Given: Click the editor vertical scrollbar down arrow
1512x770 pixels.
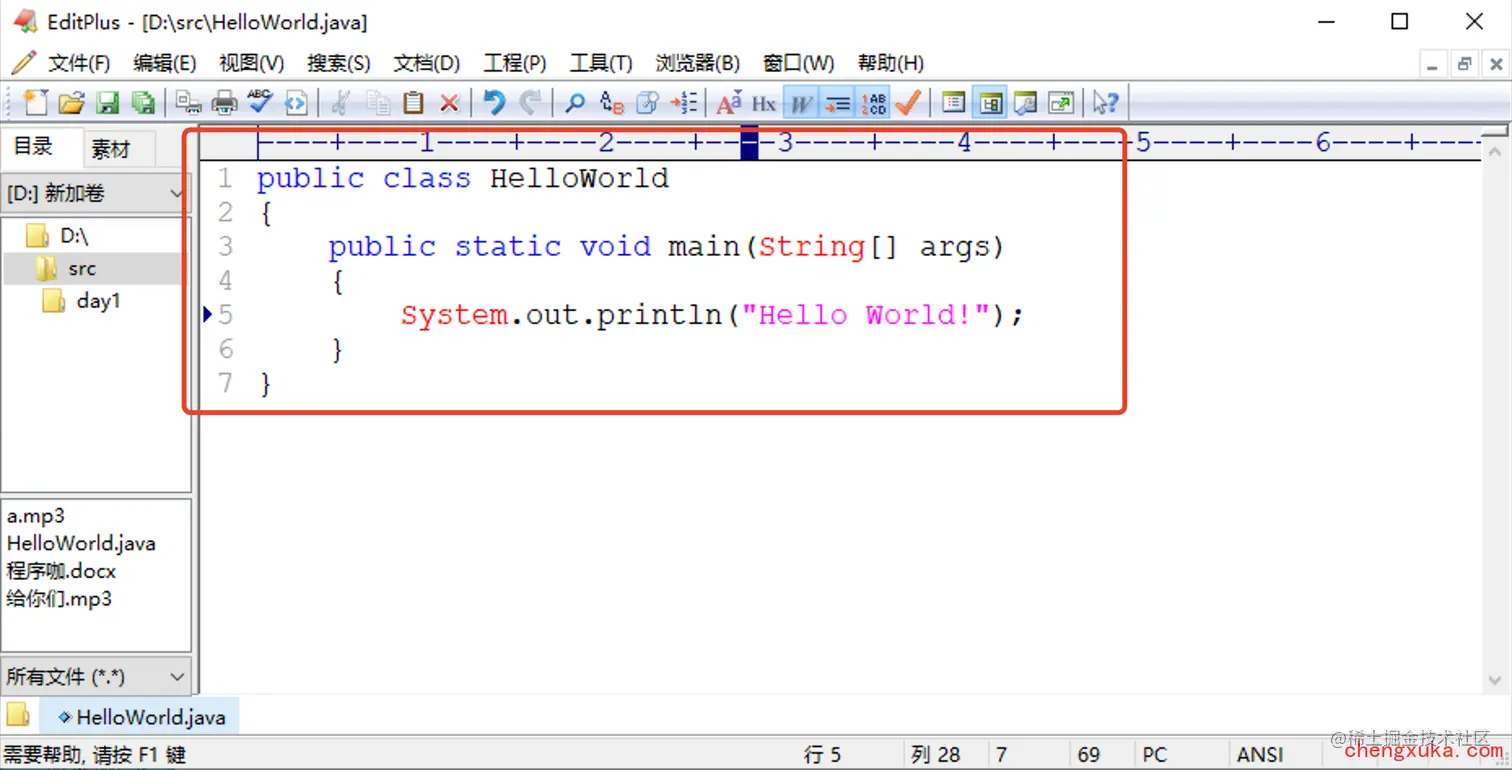Looking at the screenshot, I should [1494, 680].
